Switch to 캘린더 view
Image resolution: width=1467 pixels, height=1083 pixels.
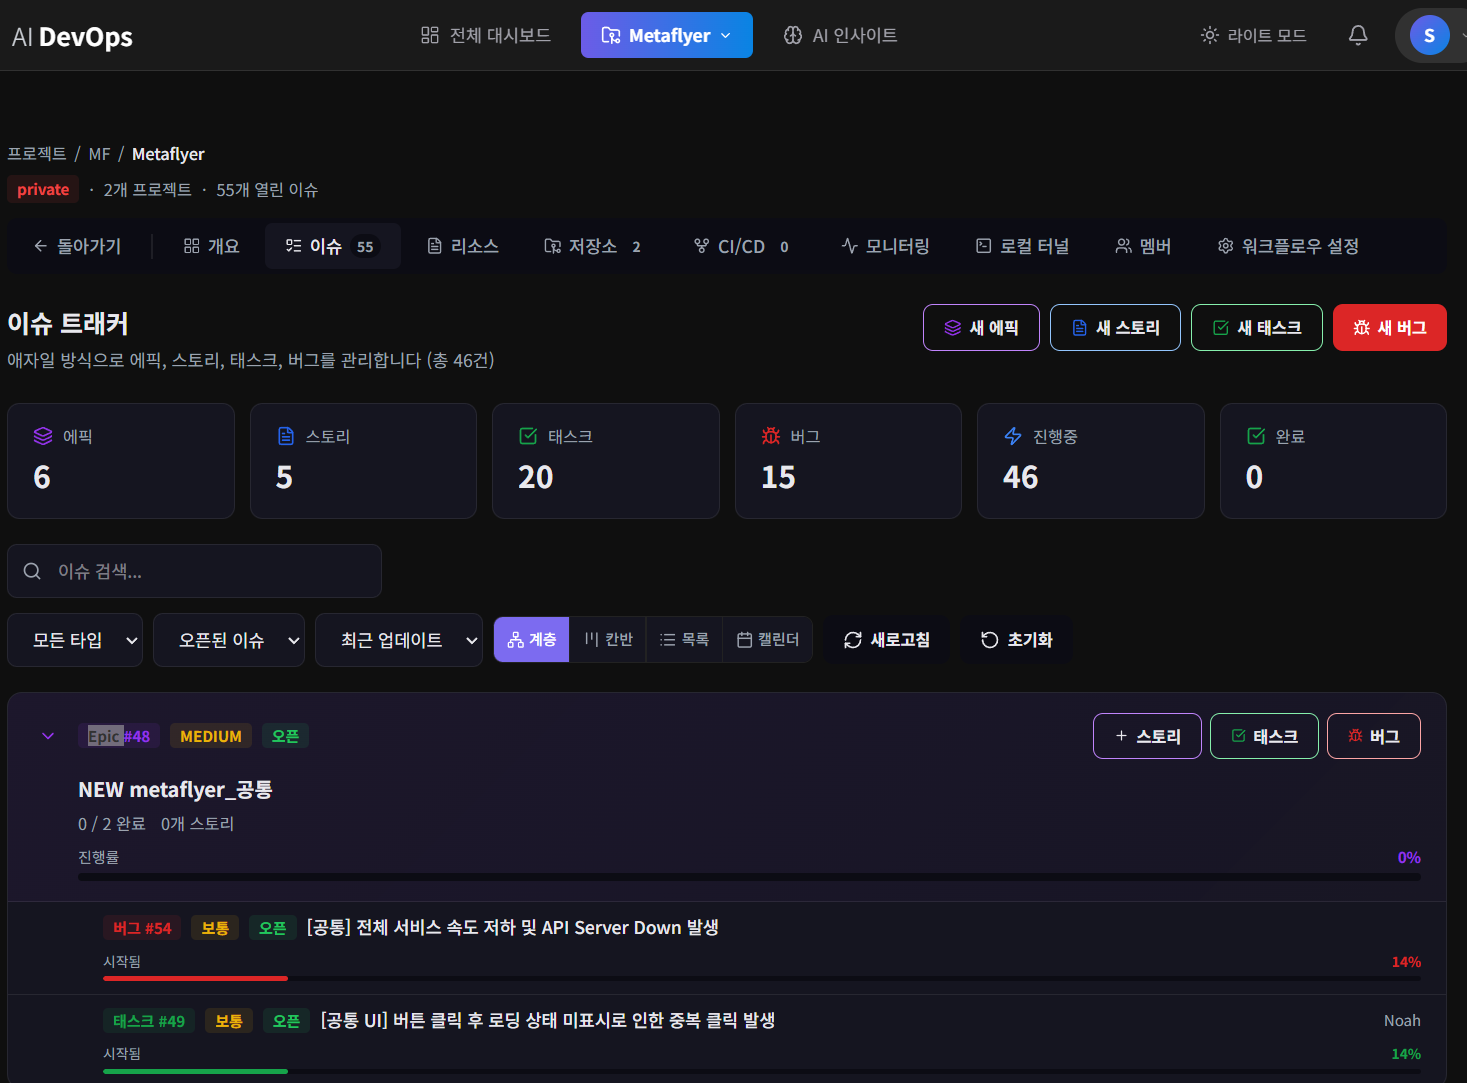point(768,640)
